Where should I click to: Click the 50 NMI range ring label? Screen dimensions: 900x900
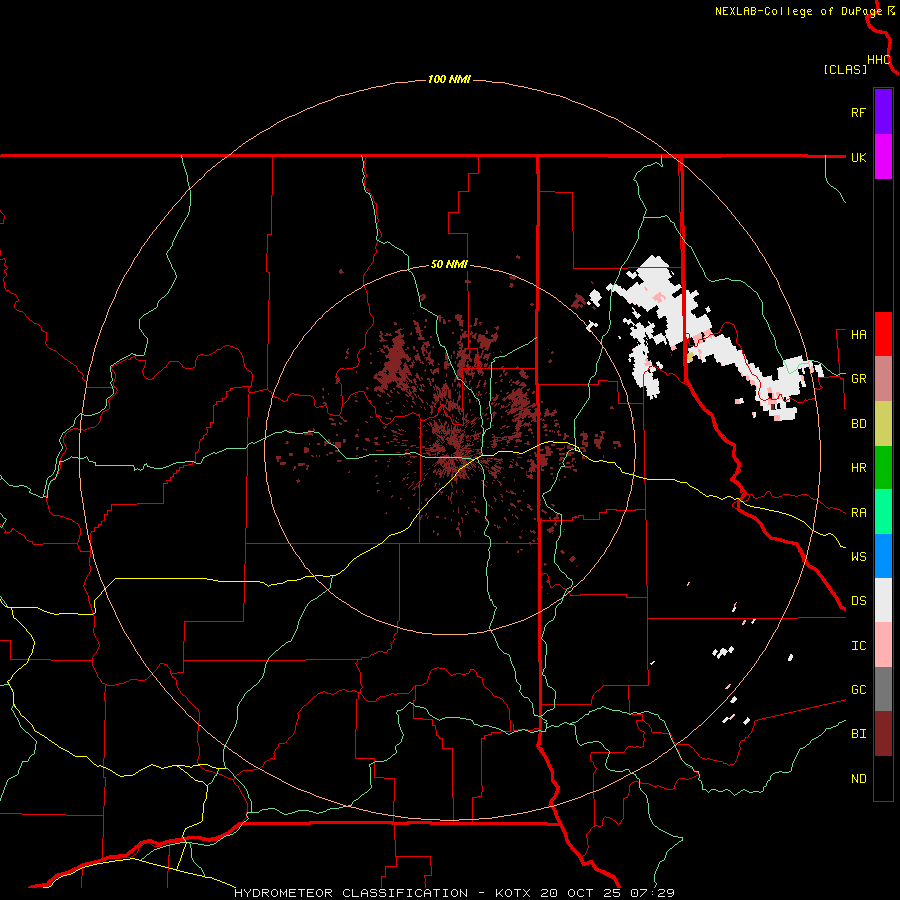pyautogui.click(x=449, y=264)
